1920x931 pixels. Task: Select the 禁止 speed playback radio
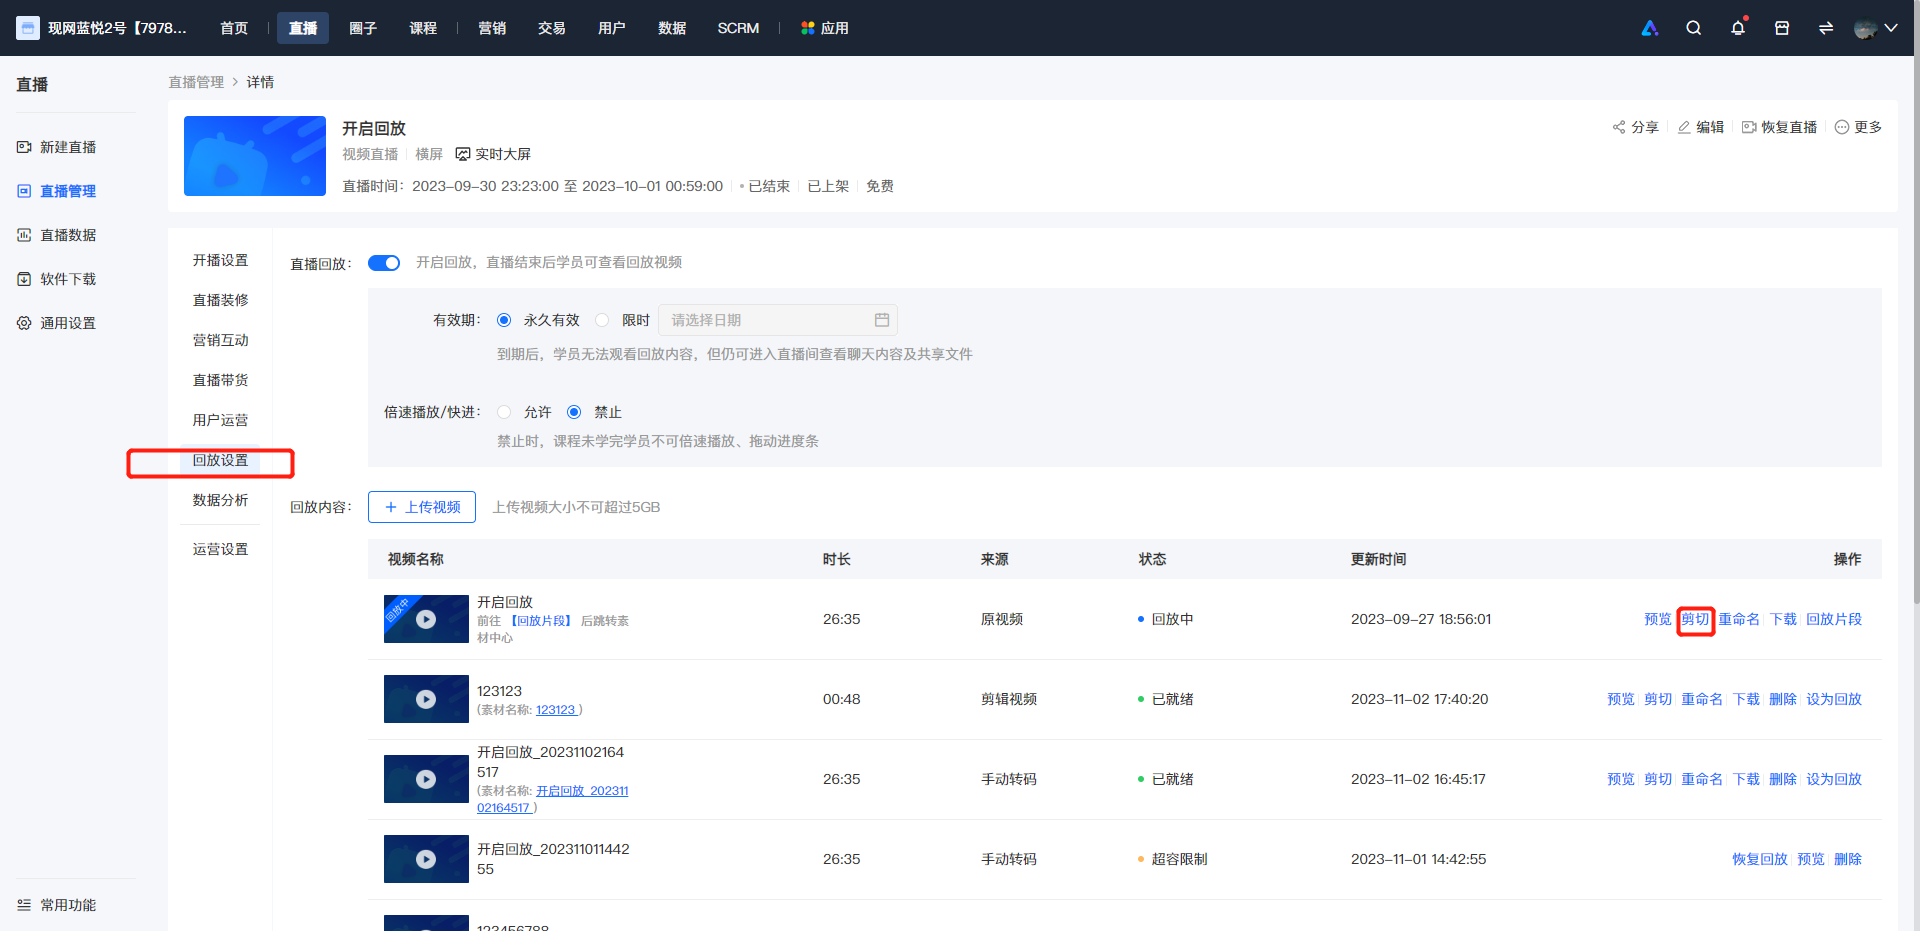click(574, 412)
